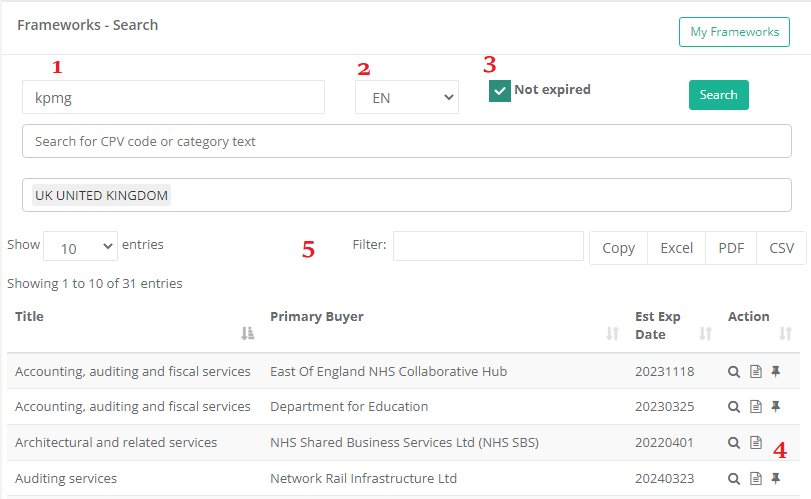Export table using Excel button
811x499 pixels.
click(676, 248)
